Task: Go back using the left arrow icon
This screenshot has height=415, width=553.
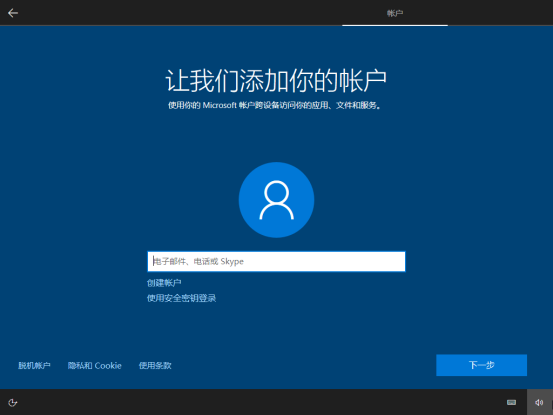Action: pos(13,13)
